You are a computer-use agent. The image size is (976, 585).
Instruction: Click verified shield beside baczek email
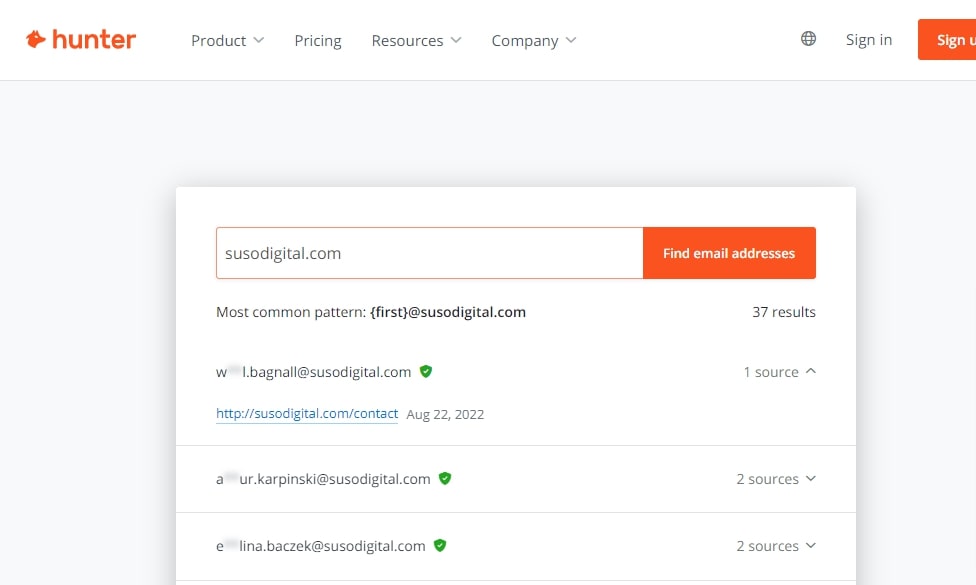click(x=440, y=546)
